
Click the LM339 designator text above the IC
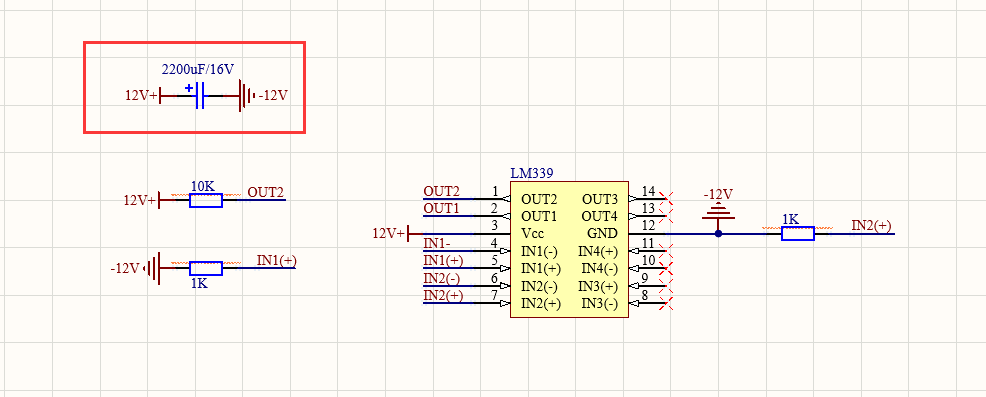(x=532, y=173)
